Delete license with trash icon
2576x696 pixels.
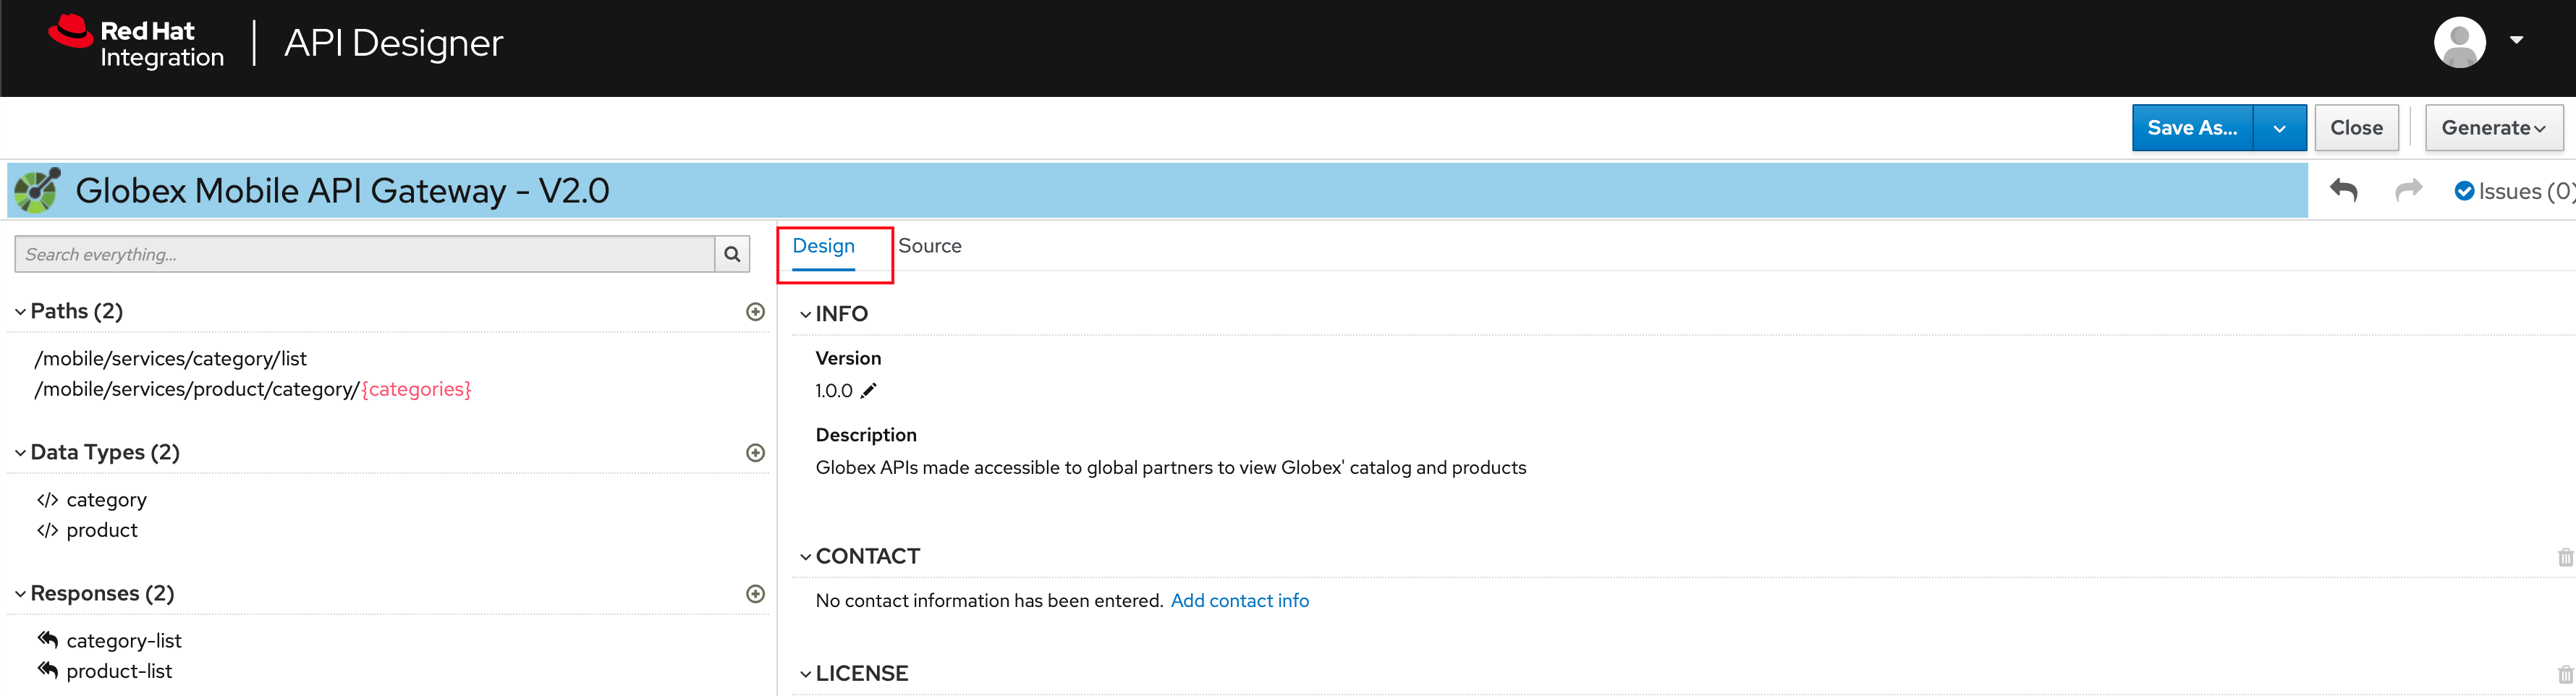2565,675
